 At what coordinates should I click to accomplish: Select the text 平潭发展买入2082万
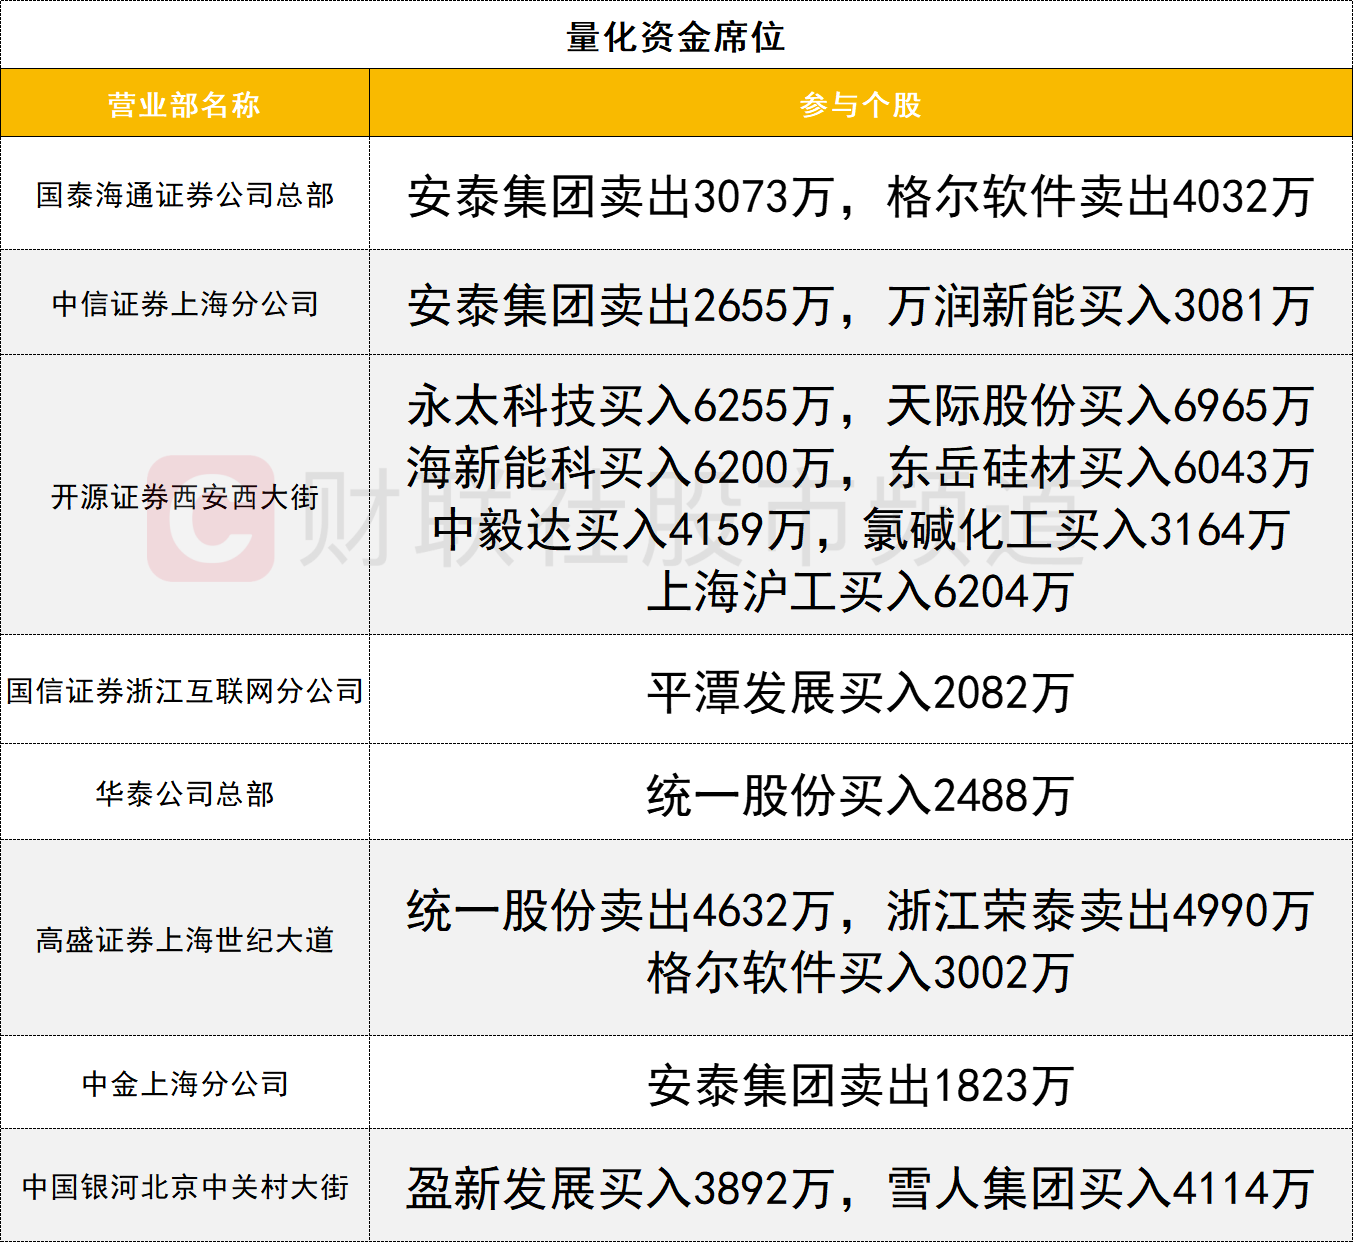(x=860, y=693)
